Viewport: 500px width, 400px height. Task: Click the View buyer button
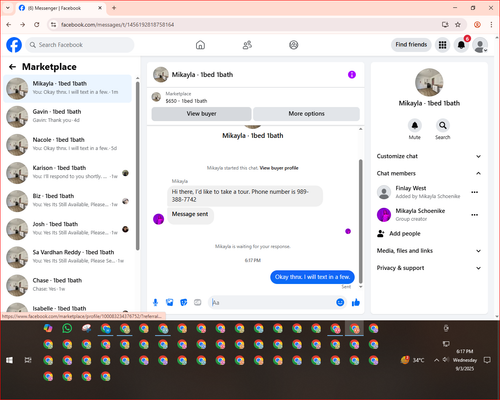(x=201, y=114)
